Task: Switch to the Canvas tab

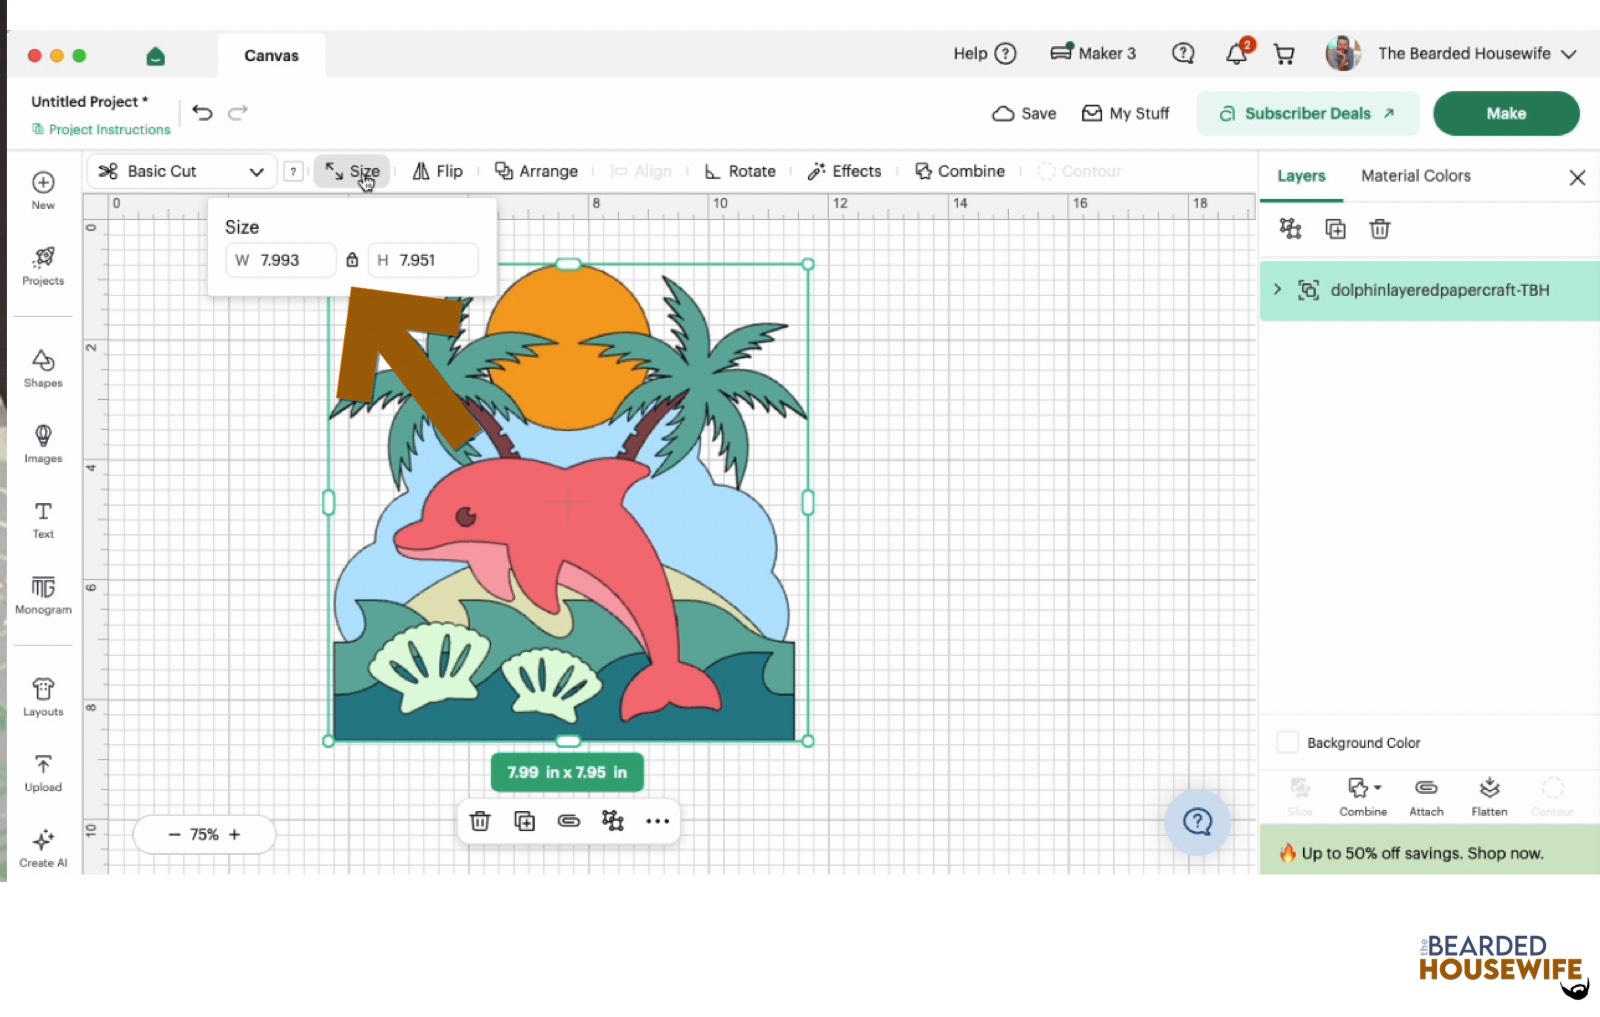Action: 271,56
